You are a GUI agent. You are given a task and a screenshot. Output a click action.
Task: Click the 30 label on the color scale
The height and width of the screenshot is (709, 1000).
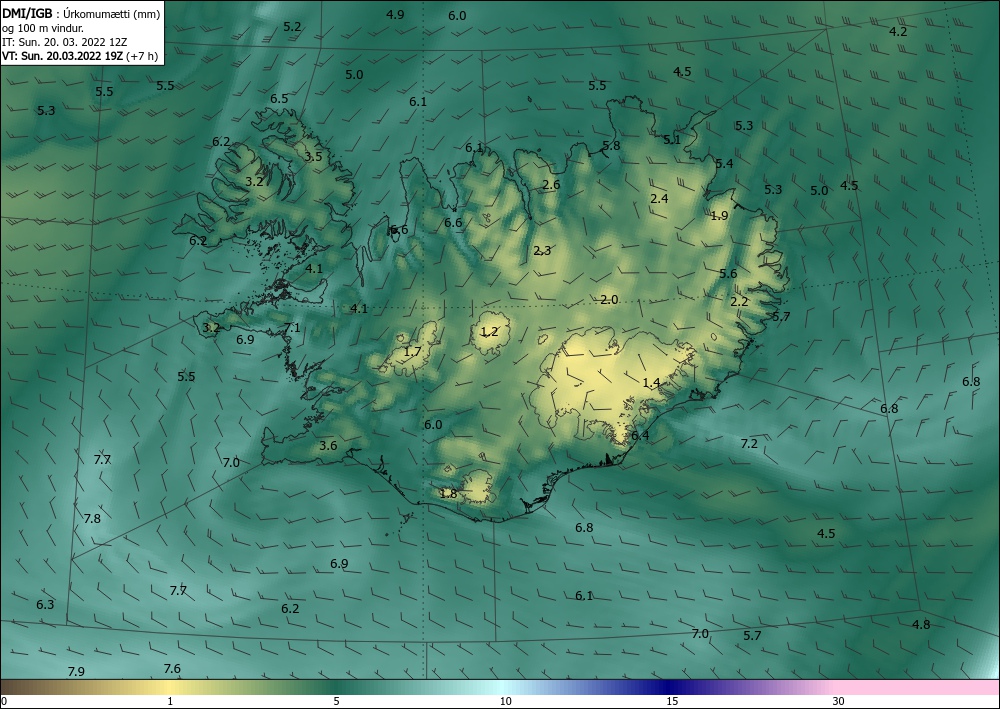tap(839, 701)
